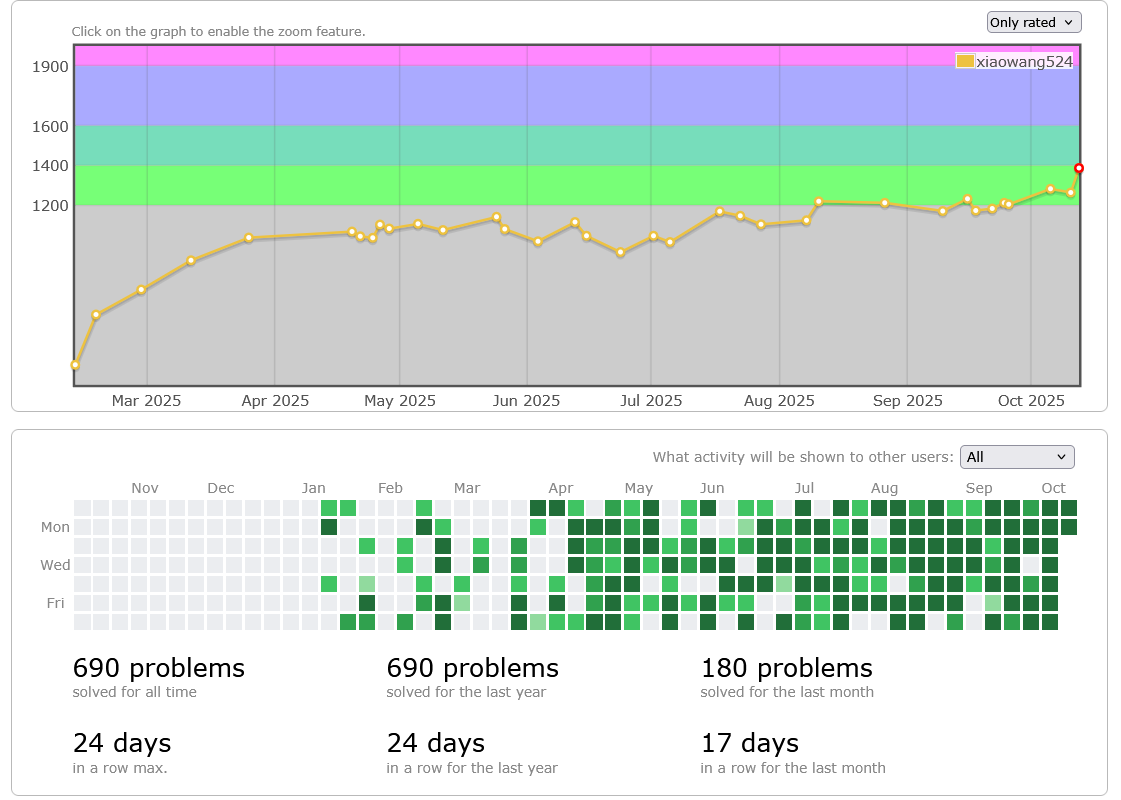Click "17 days" in a row last month
Screen dimensions: 1121x800
[750, 744]
